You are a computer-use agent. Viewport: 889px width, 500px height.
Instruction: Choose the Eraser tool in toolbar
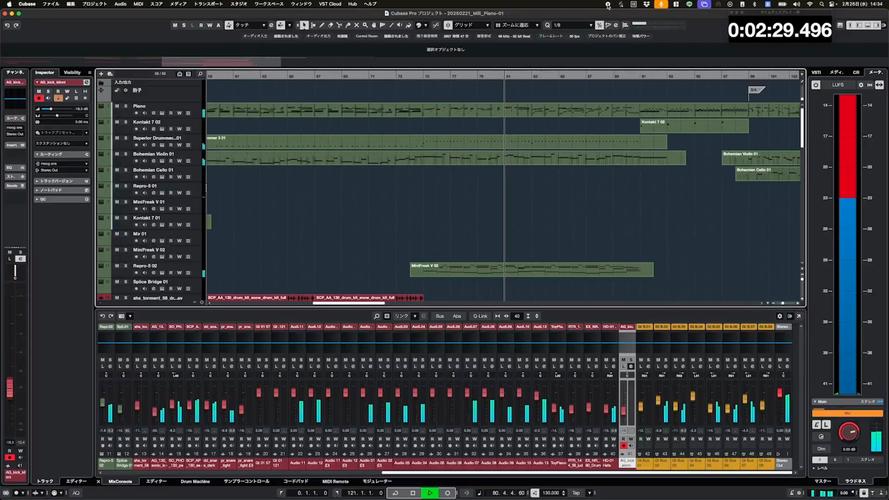[x=331, y=26]
